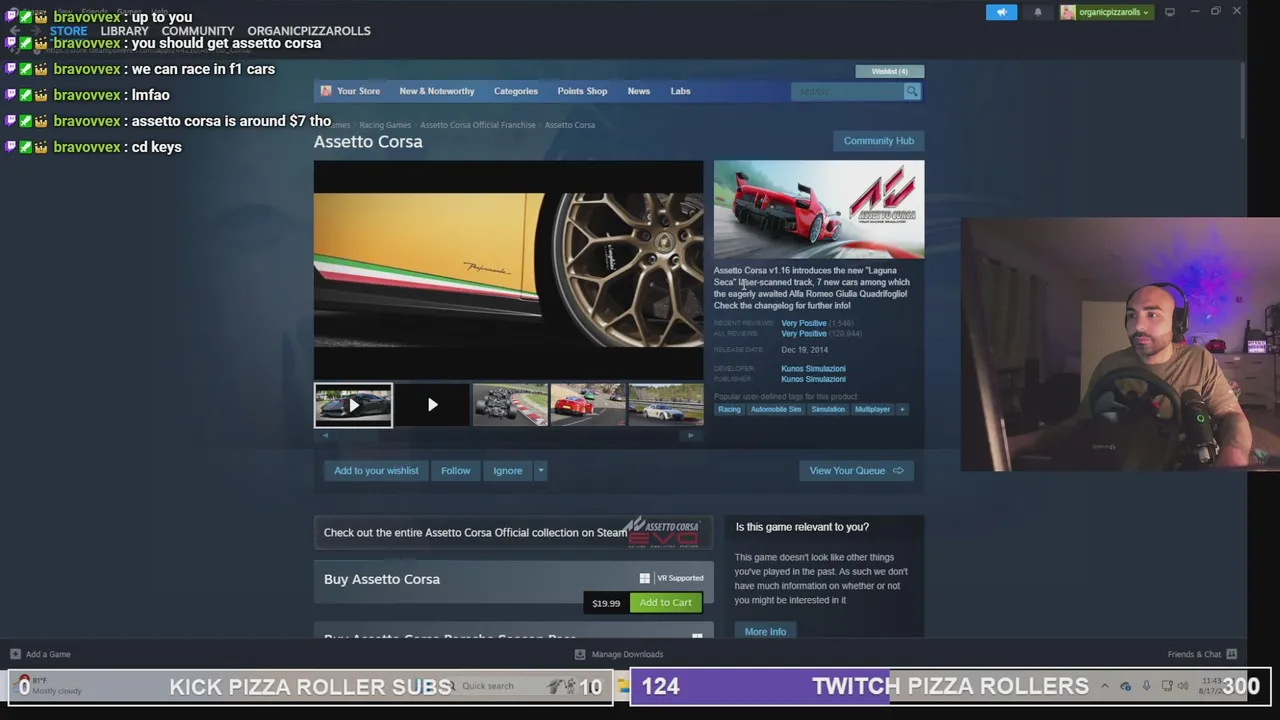This screenshot has width=1280, height=720.
Task: Click the Assetto Corsa capsule image
Action: point(819,209)
